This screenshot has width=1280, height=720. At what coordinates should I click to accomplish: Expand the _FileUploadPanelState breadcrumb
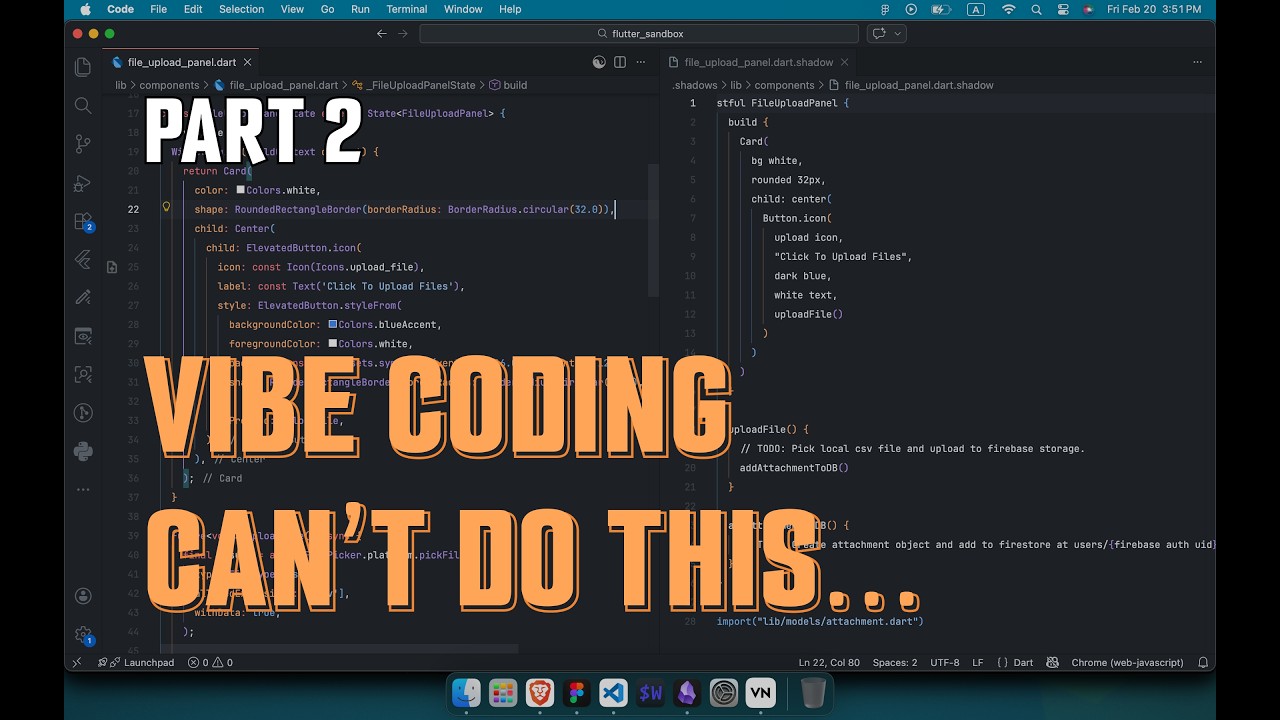420,85
